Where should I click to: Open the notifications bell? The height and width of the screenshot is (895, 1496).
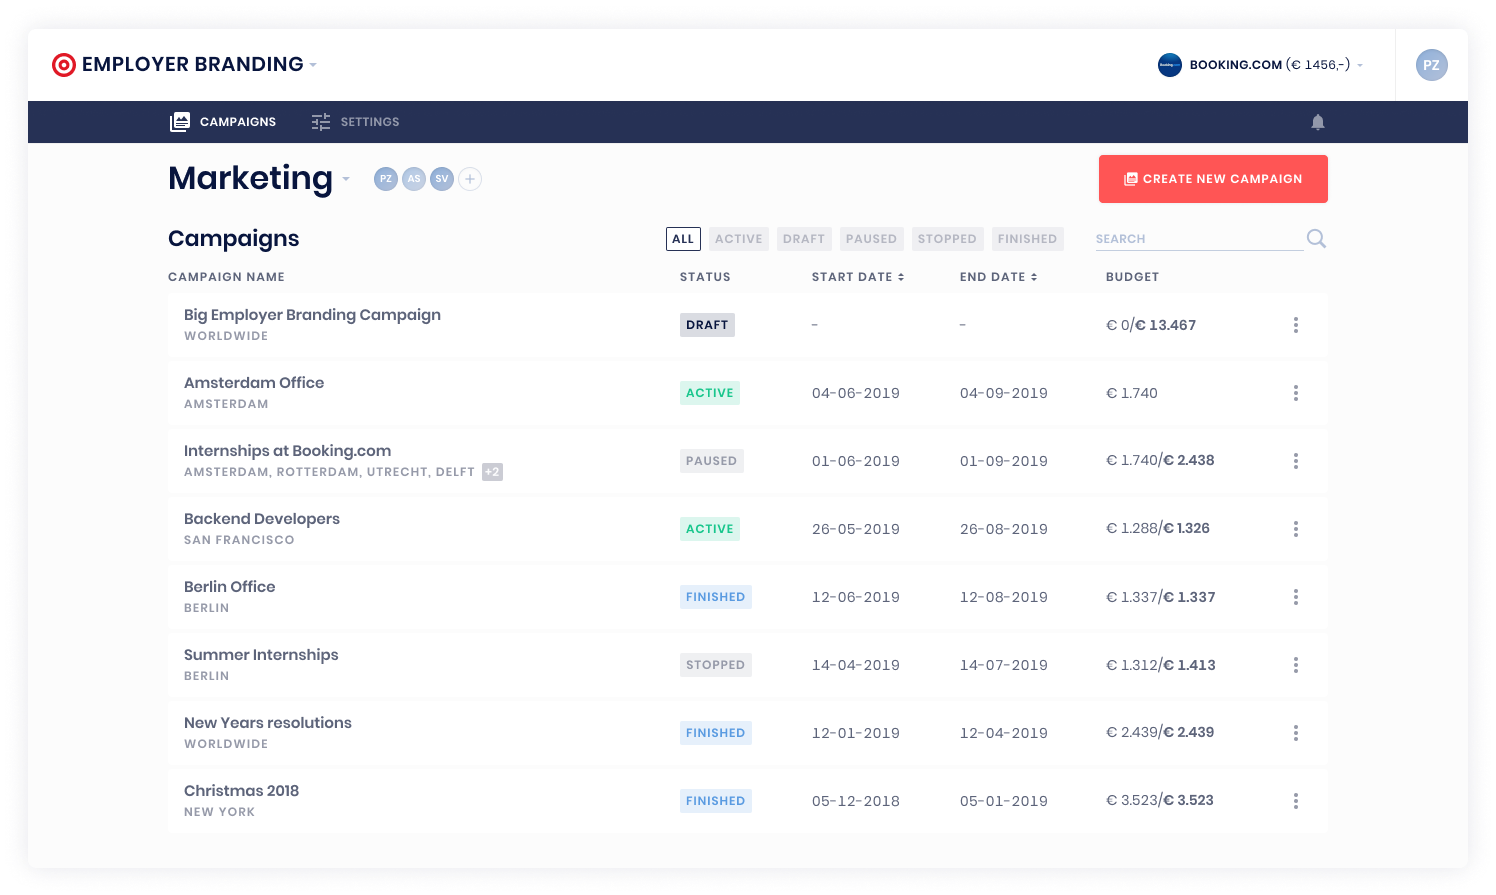(1318, 122)
